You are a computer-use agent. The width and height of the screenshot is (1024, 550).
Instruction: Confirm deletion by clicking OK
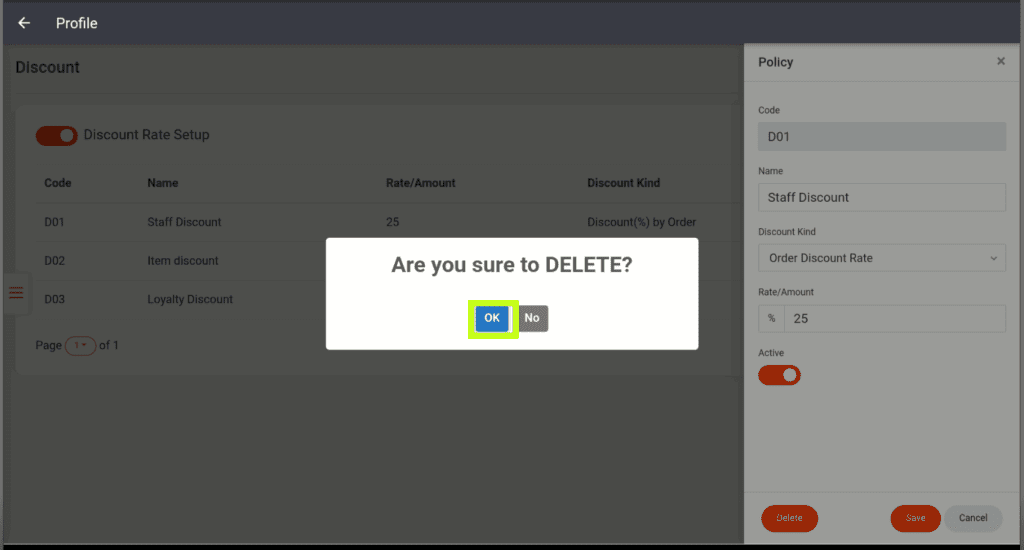point(492,318)
